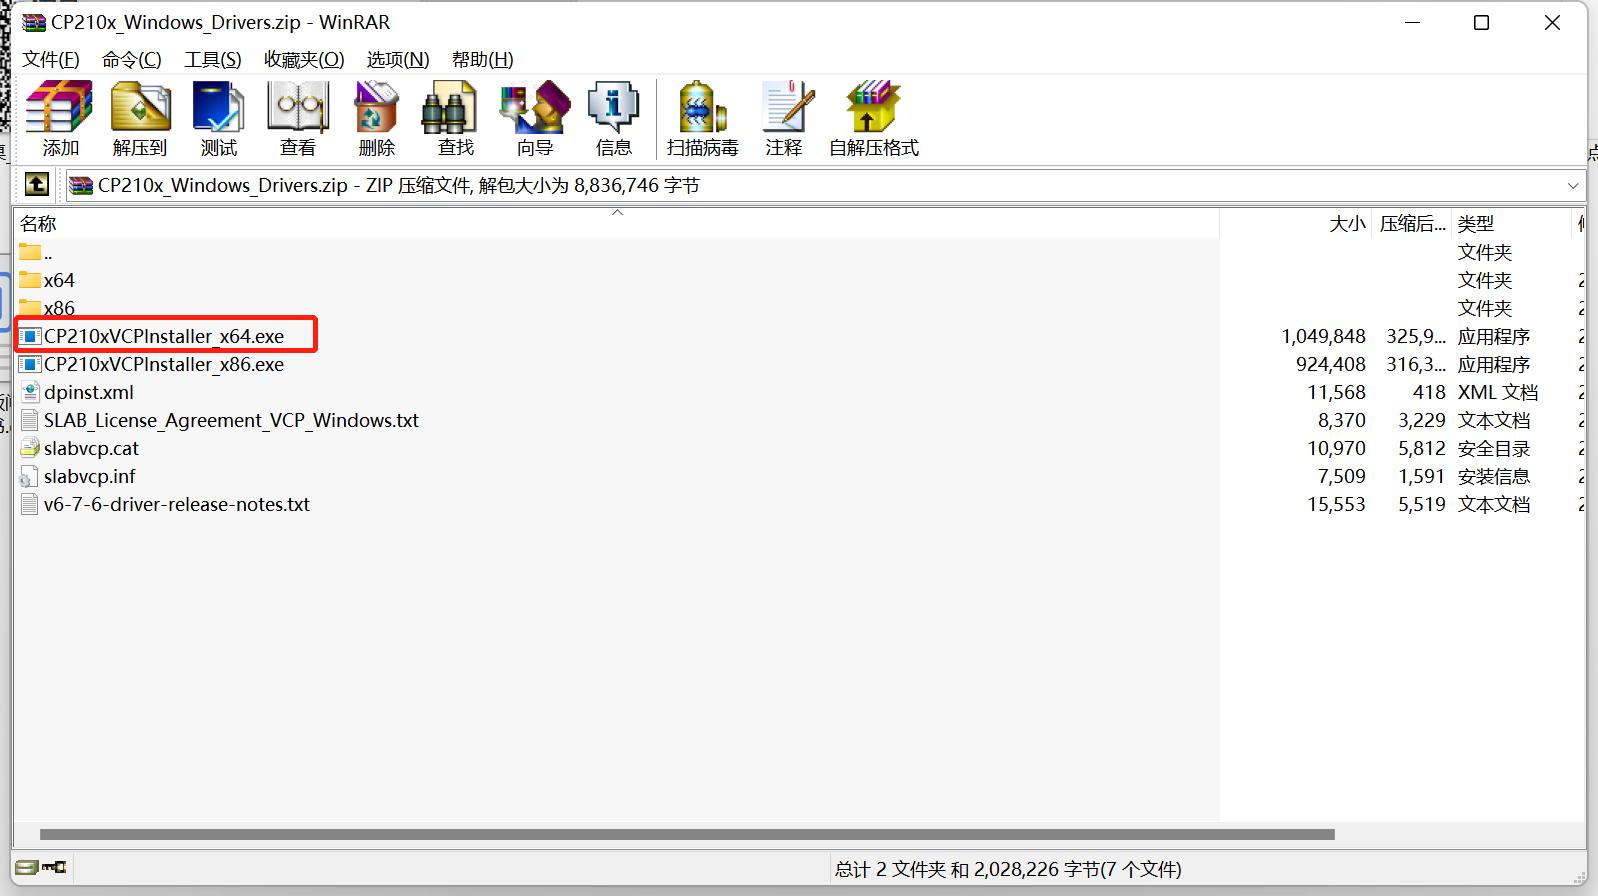This screenshot has width=1598, height=896.
Task: Click the slabvcp.cat file icon
Action: tap(30, 448)
